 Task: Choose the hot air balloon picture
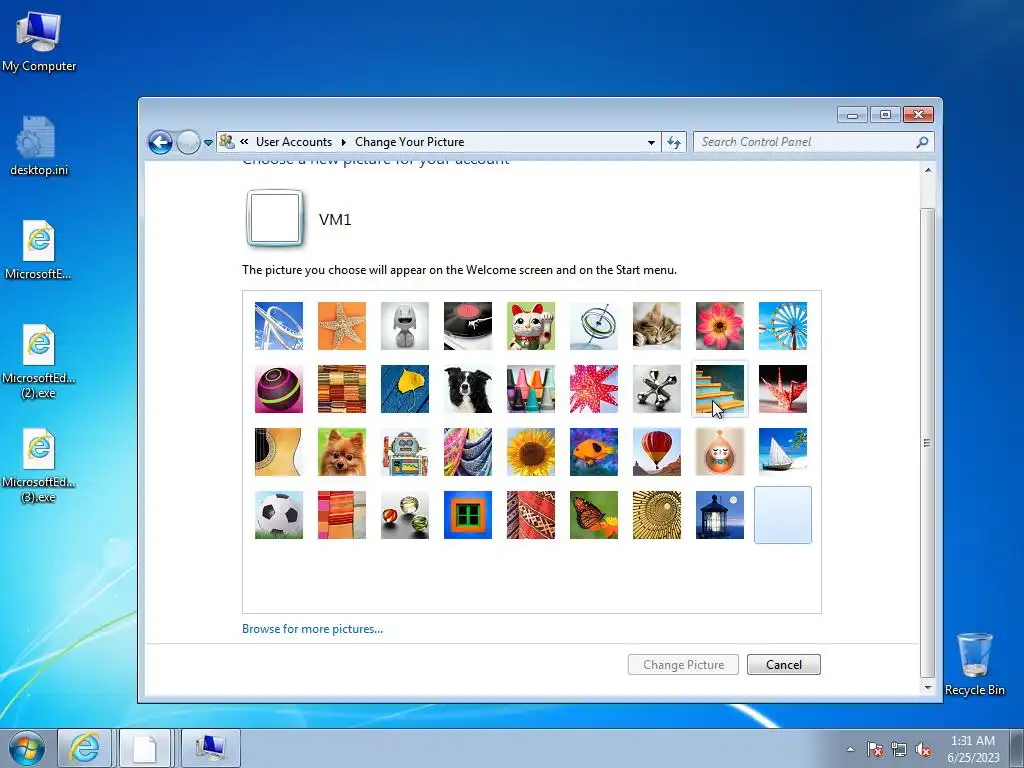657,452
